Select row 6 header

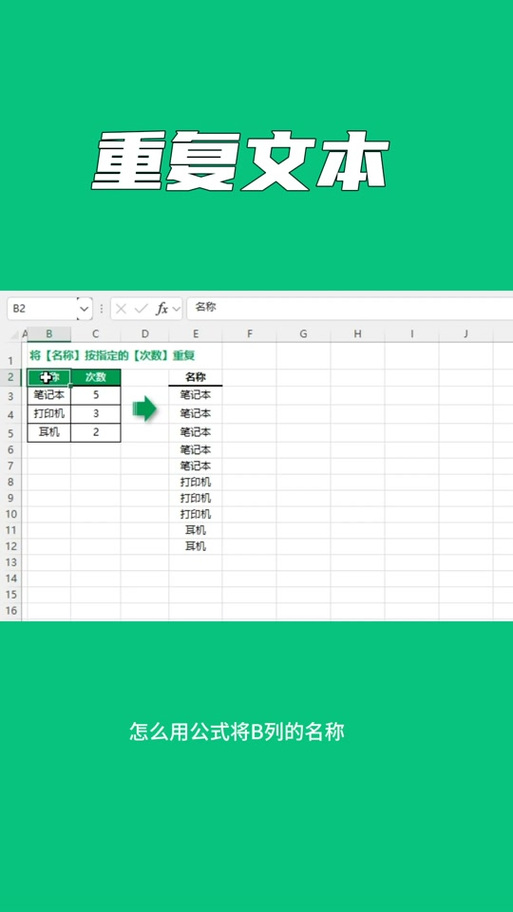coord(11,450)
